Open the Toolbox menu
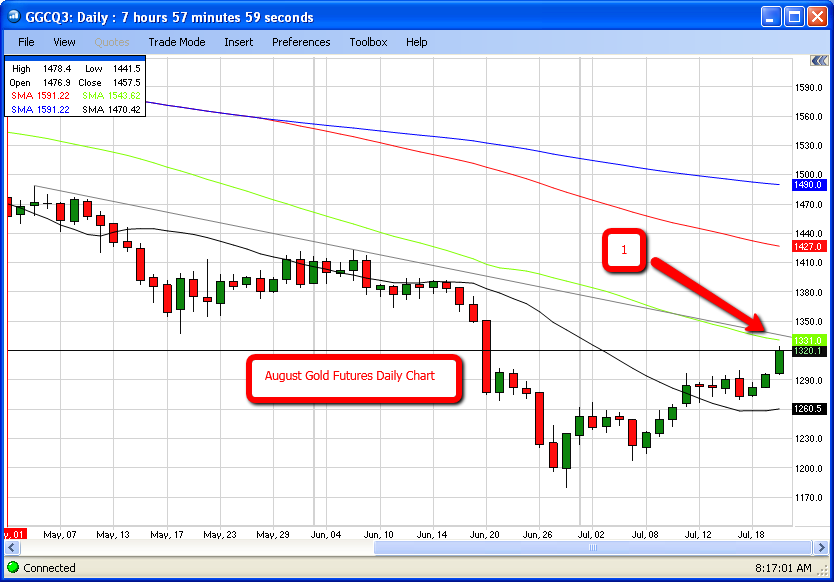 (368, 42)
